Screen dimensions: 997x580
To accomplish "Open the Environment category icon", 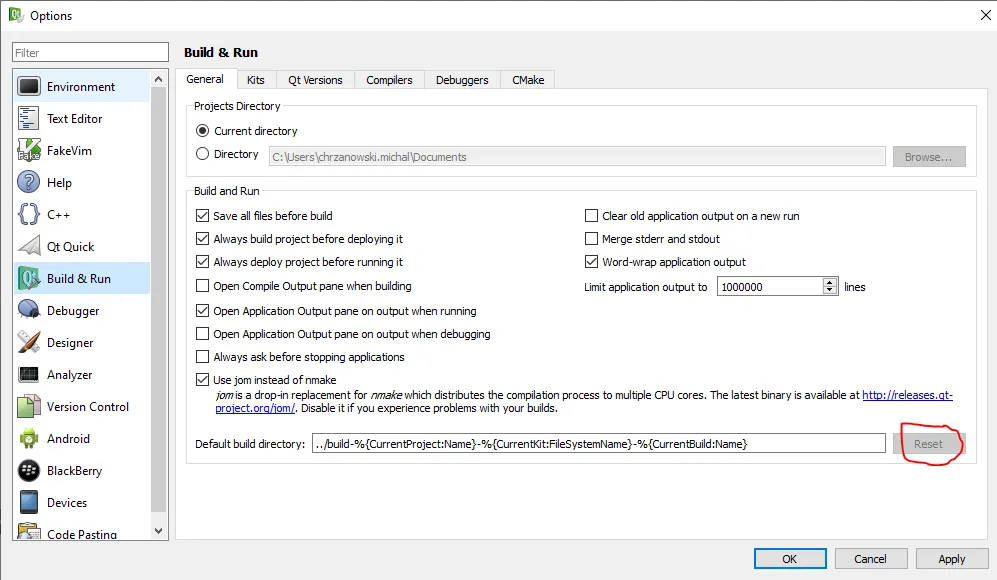I will 29,86.
